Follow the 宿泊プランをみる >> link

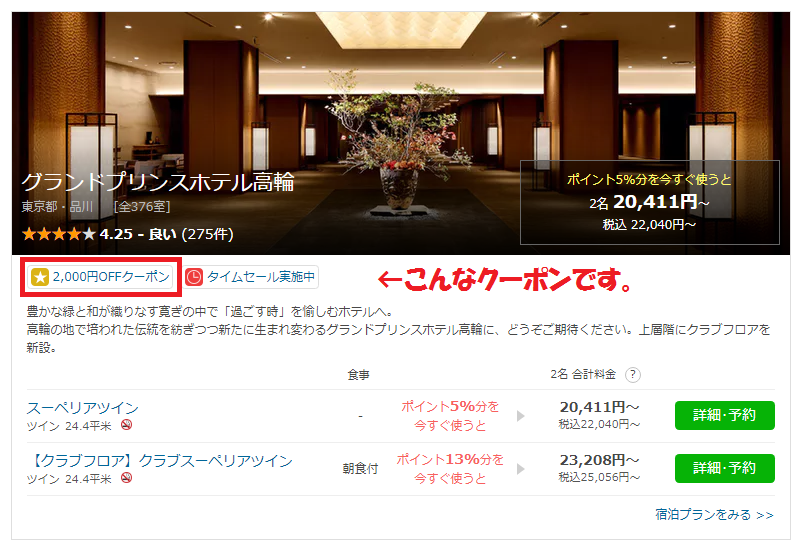pos(714,514)
